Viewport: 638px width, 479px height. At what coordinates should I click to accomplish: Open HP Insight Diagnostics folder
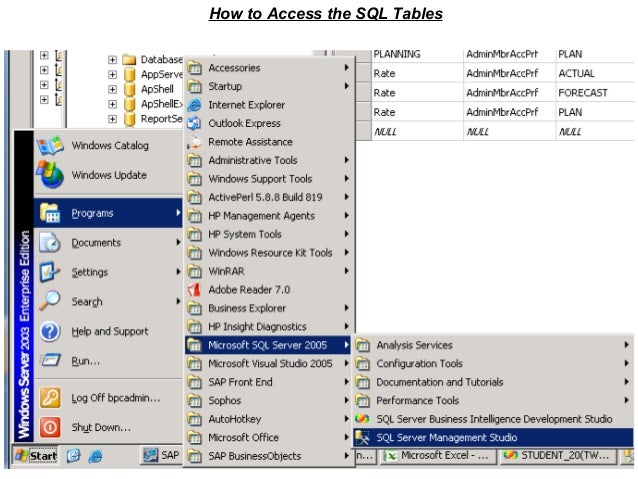point(269,326)
